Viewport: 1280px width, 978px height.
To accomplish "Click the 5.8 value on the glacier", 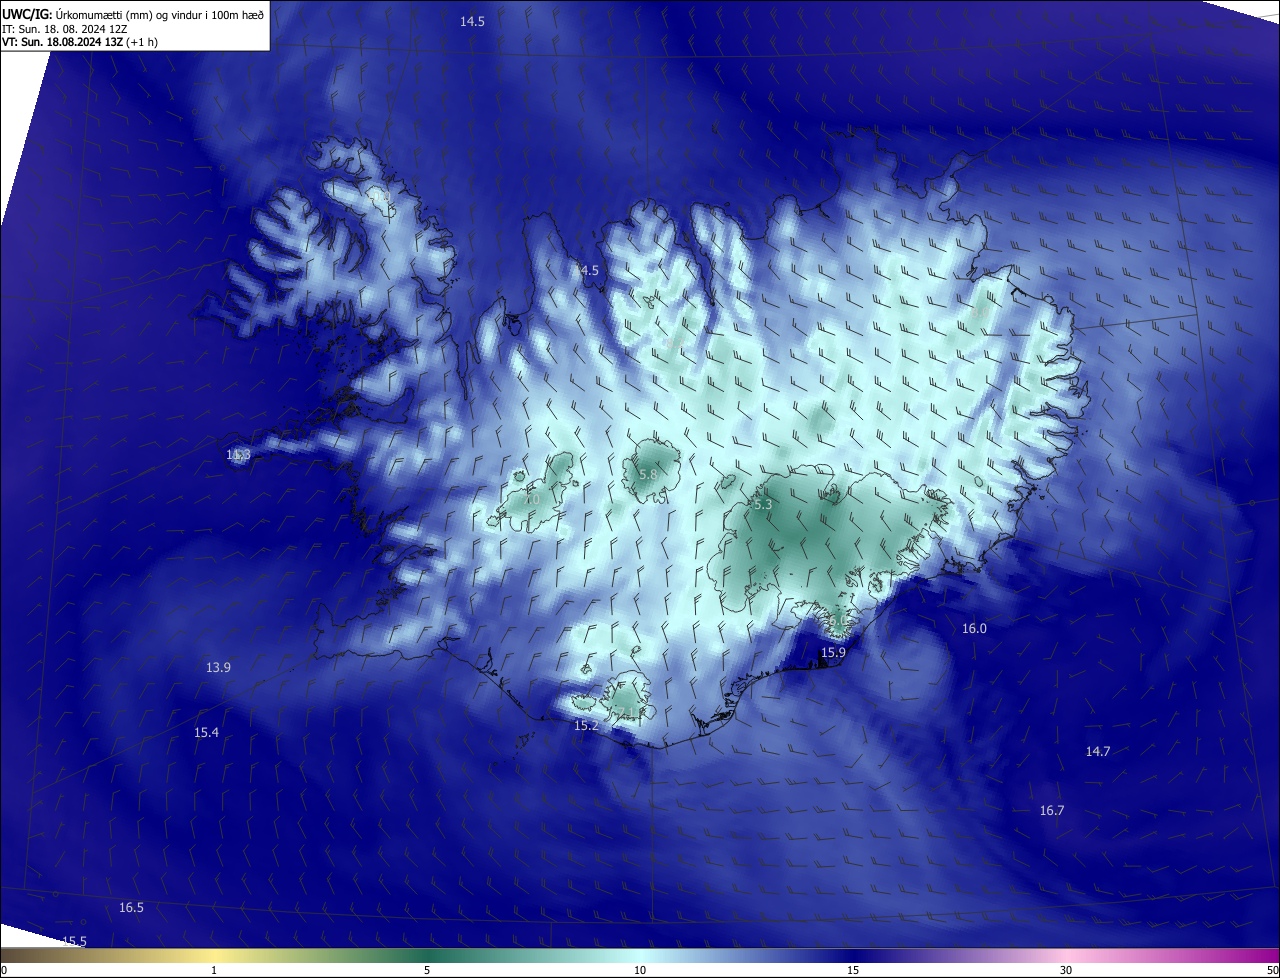I will (x=648, y=474).
